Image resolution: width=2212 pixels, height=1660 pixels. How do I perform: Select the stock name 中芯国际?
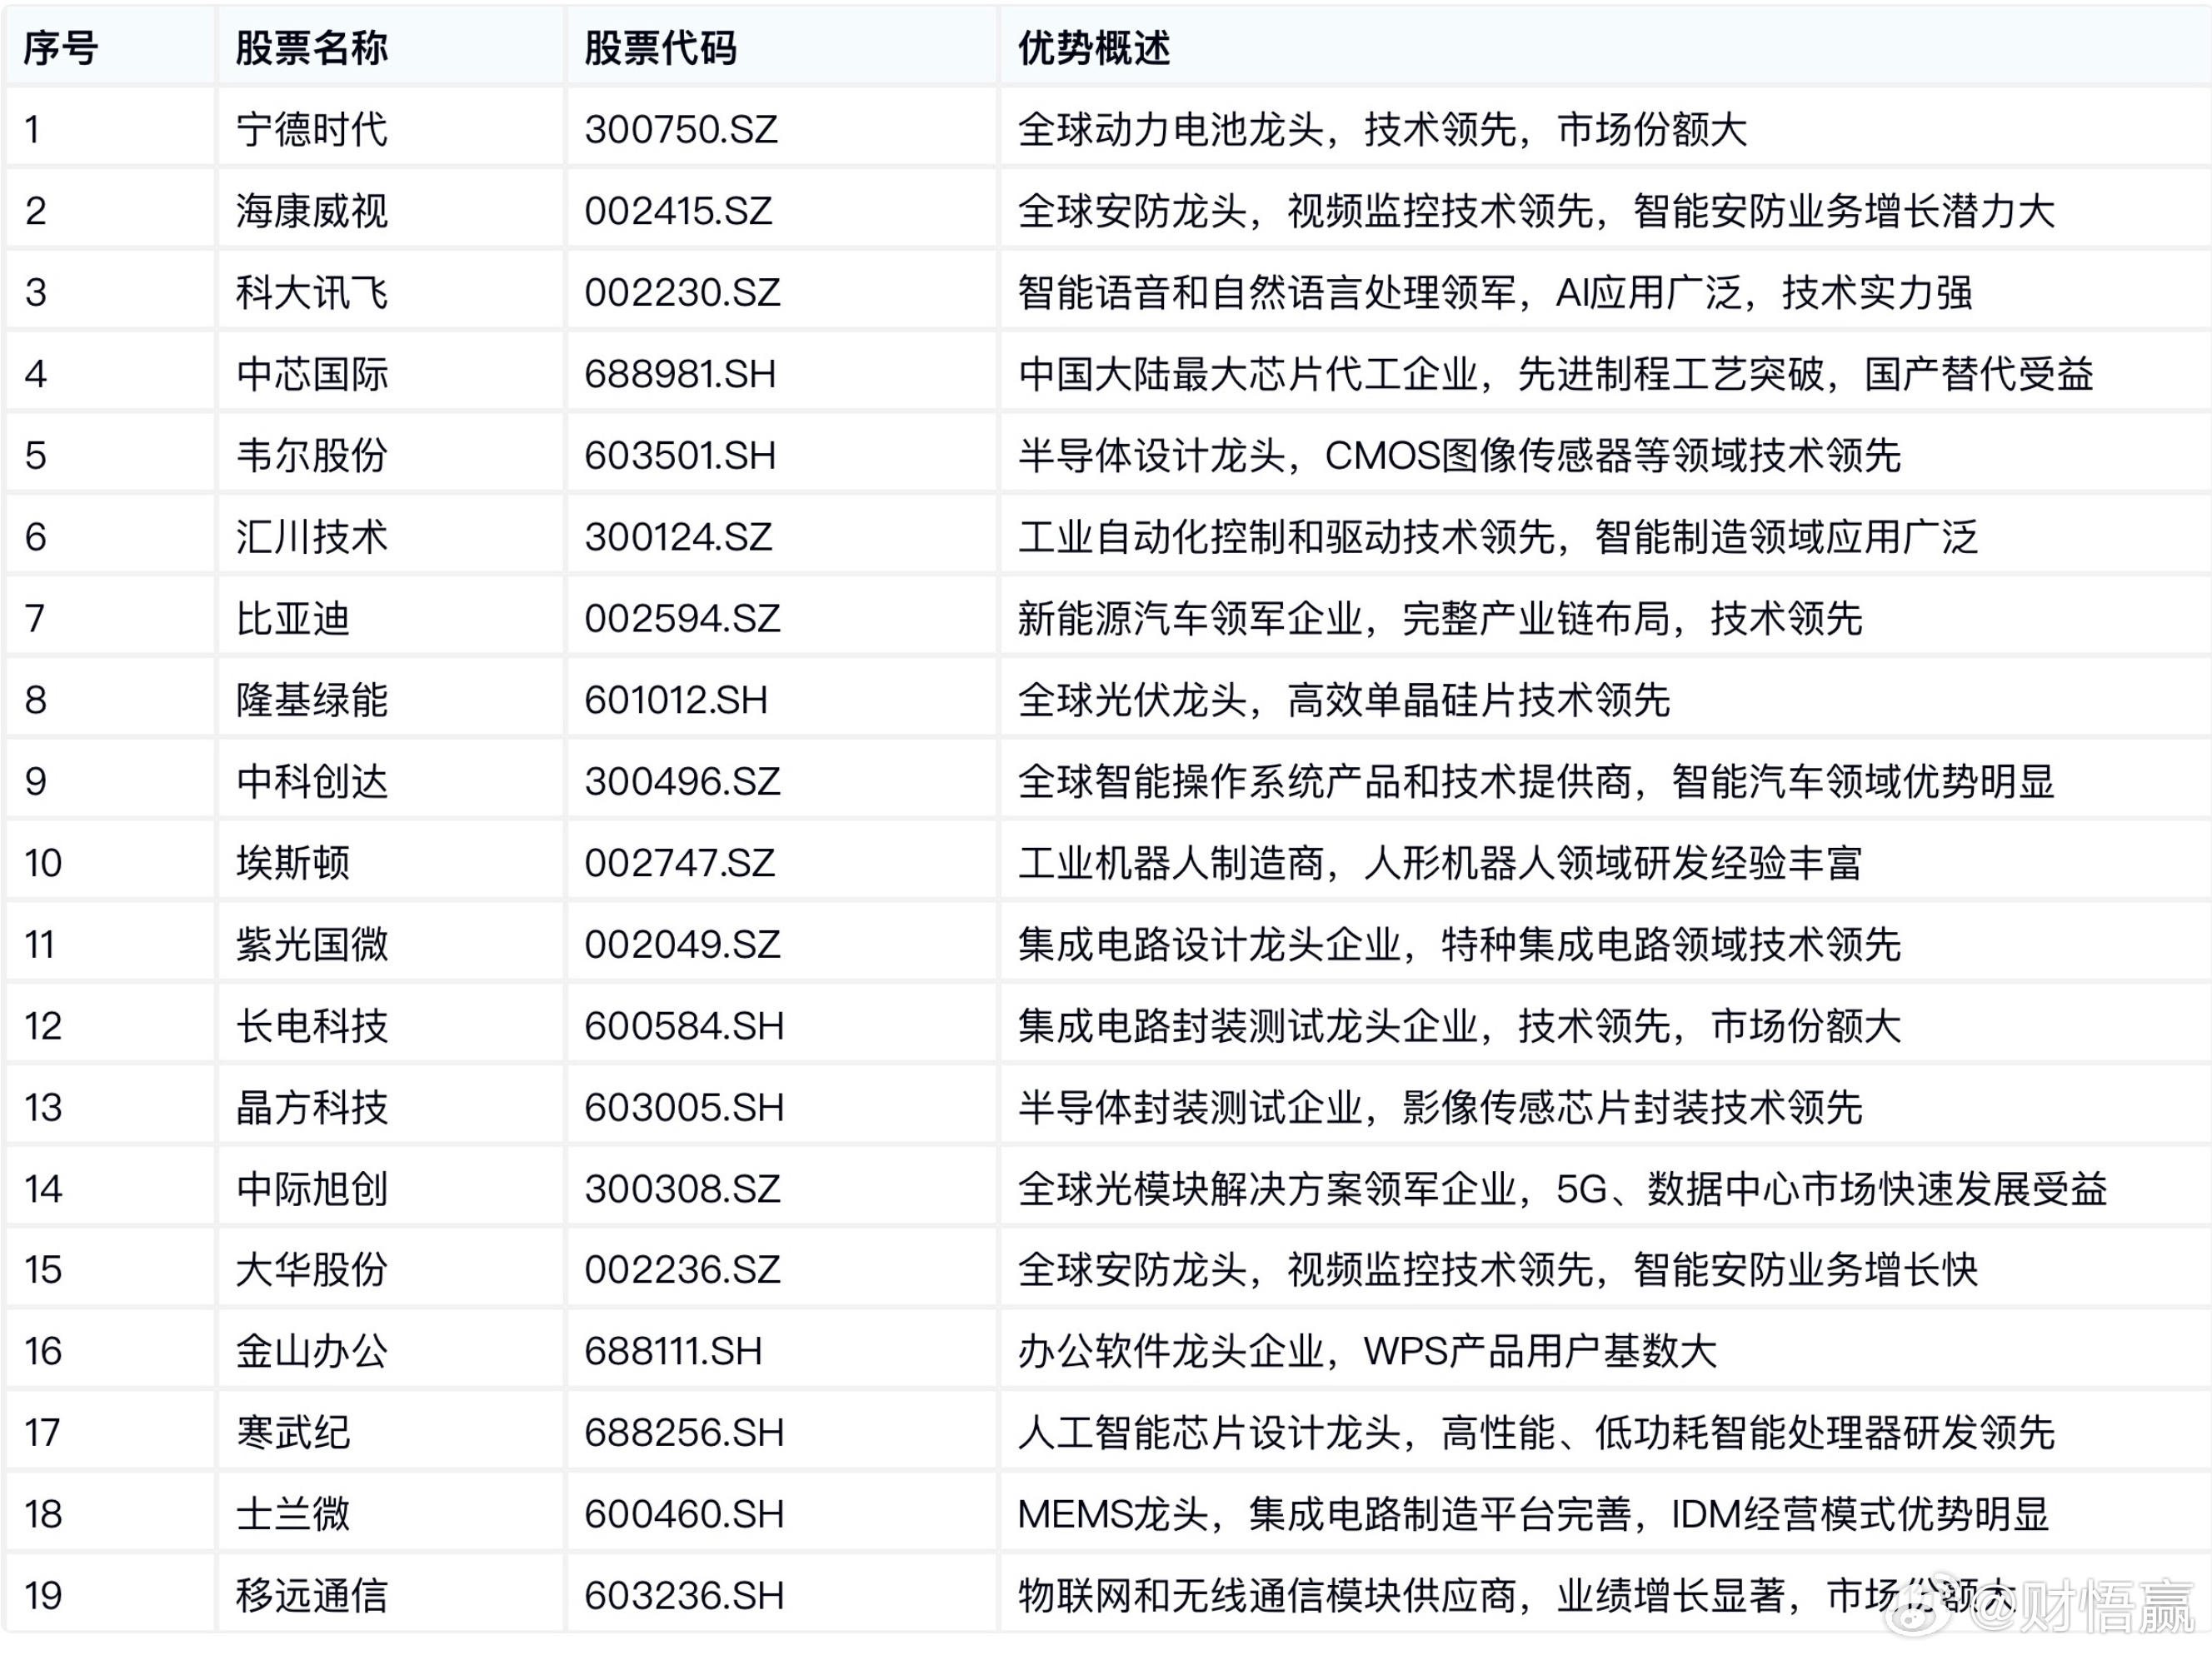pos(311,374)
